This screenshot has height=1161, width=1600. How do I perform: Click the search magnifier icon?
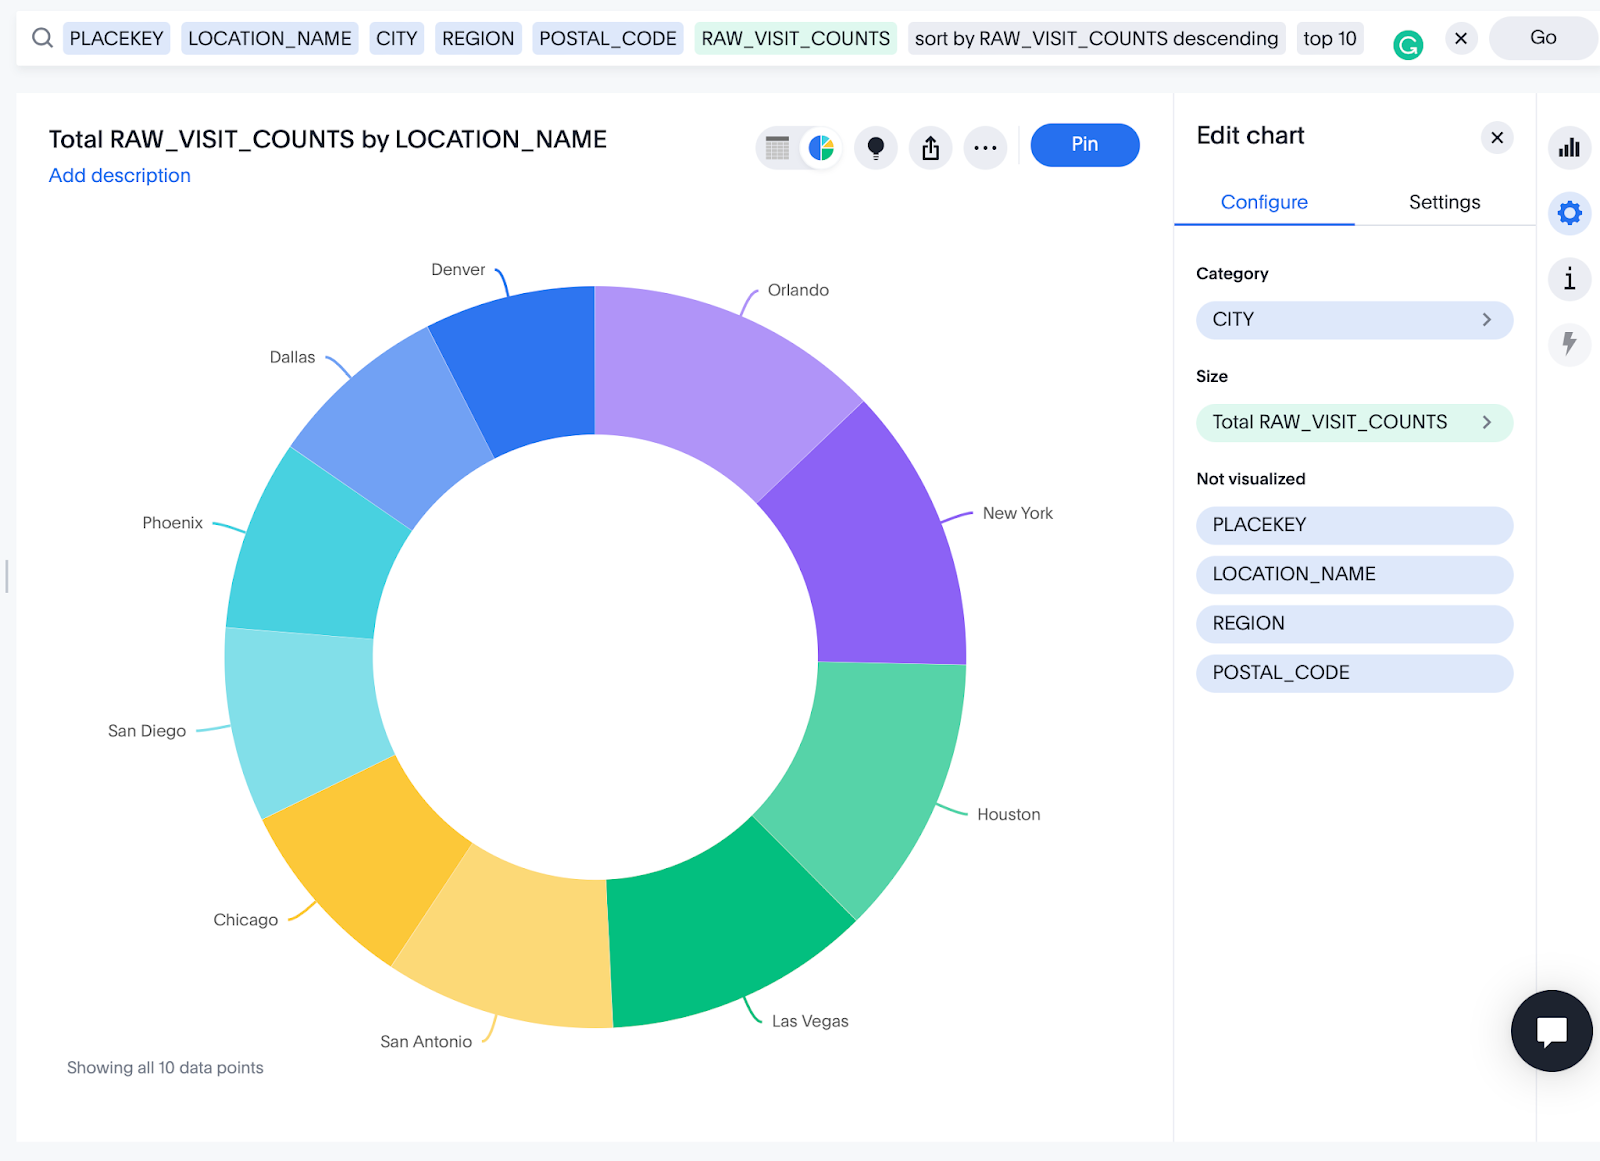[x=42, y=38]
